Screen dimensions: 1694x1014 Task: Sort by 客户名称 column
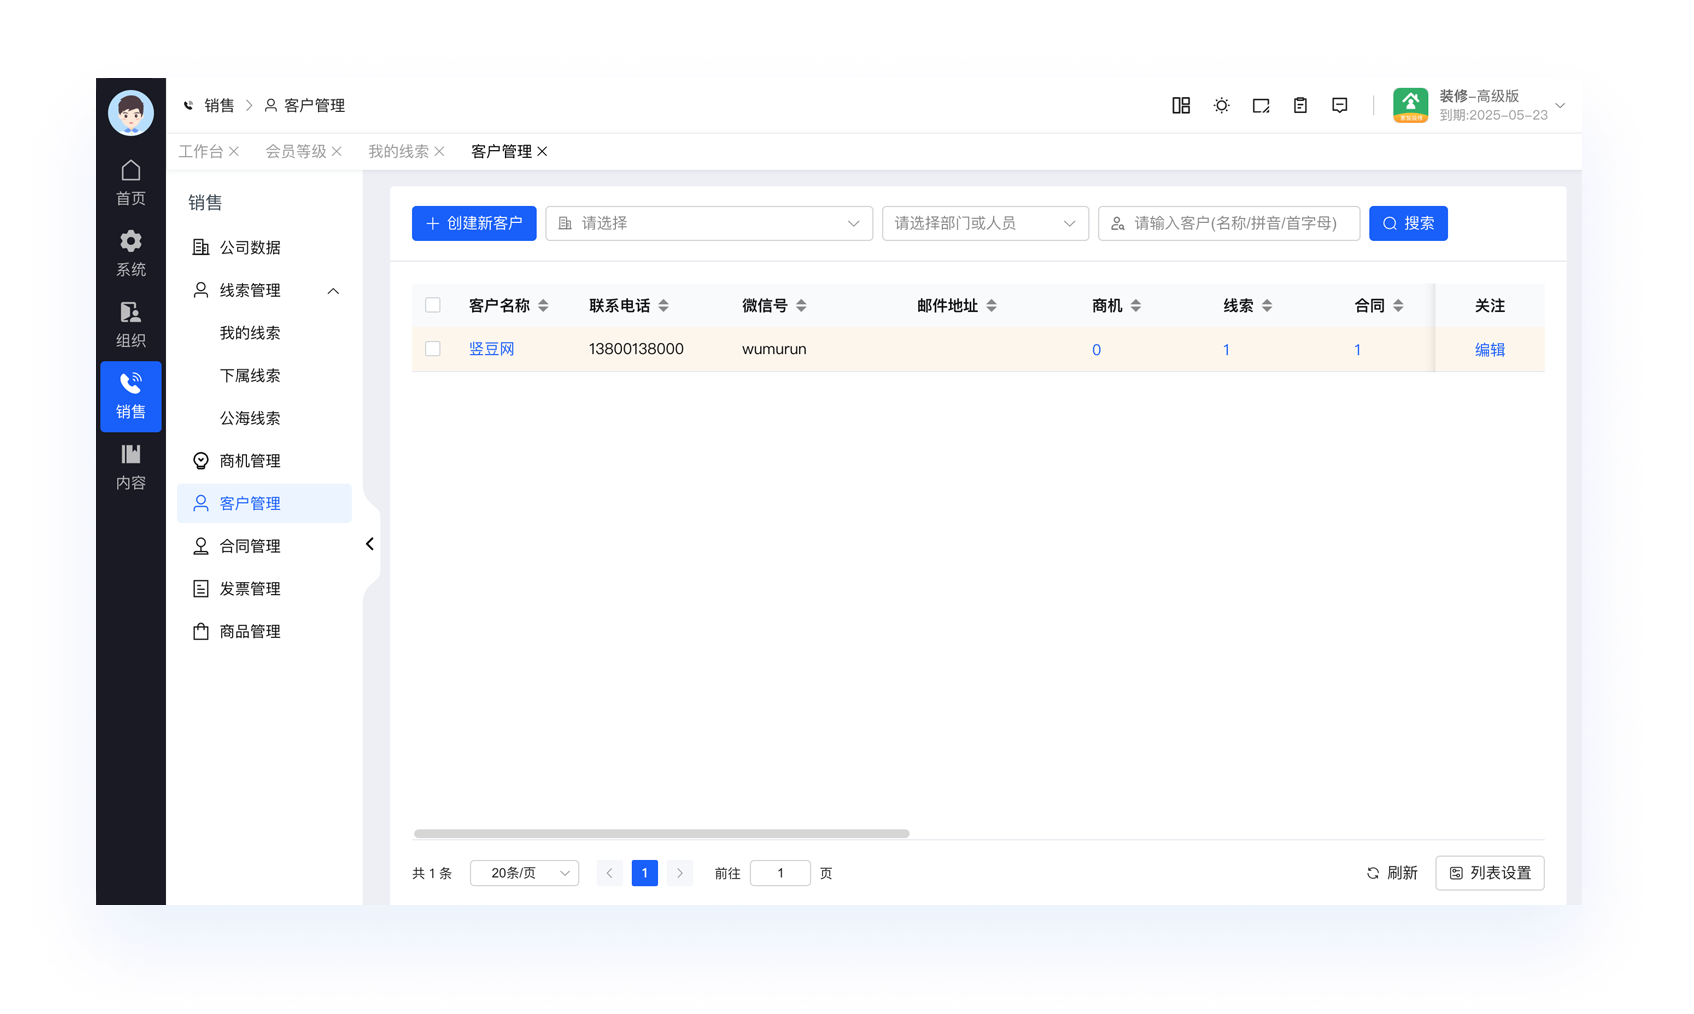point(543,306)
